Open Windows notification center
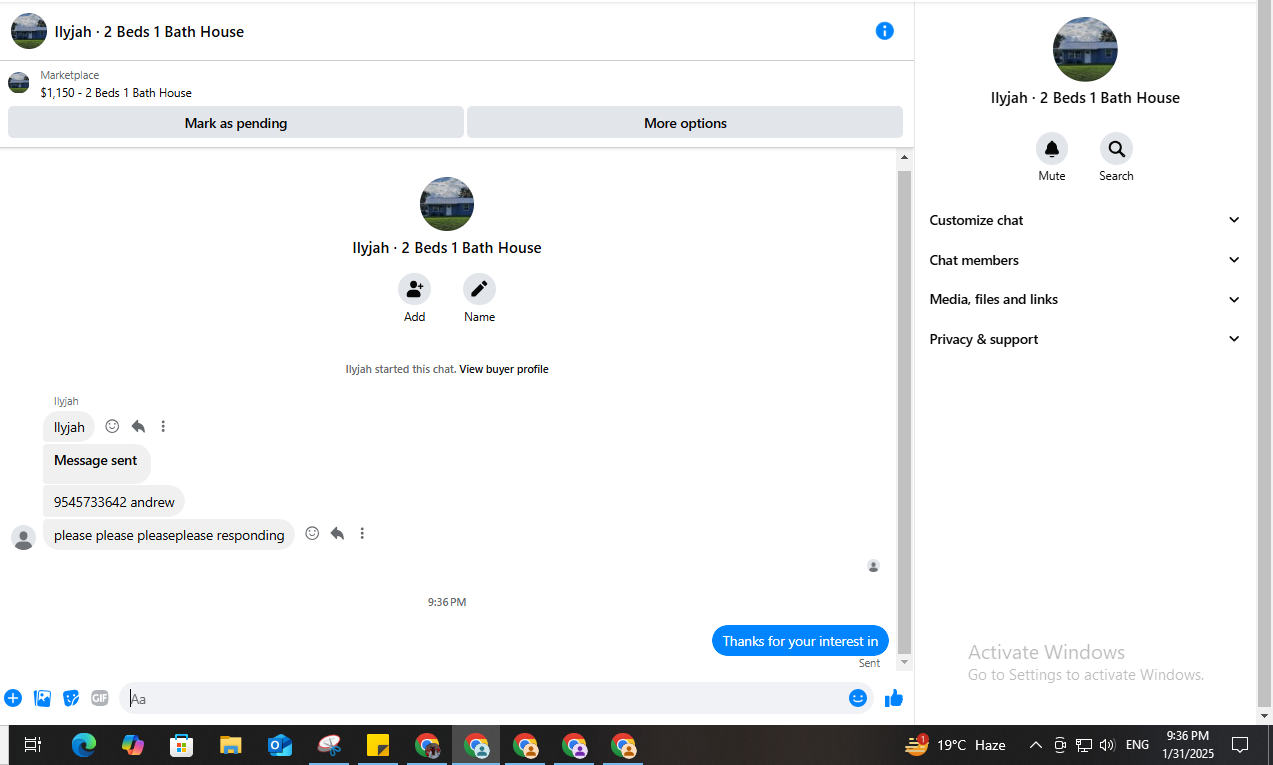The width and height of the screenshot is (1273, 765). pyautogui.click(x=1240, y=745)
